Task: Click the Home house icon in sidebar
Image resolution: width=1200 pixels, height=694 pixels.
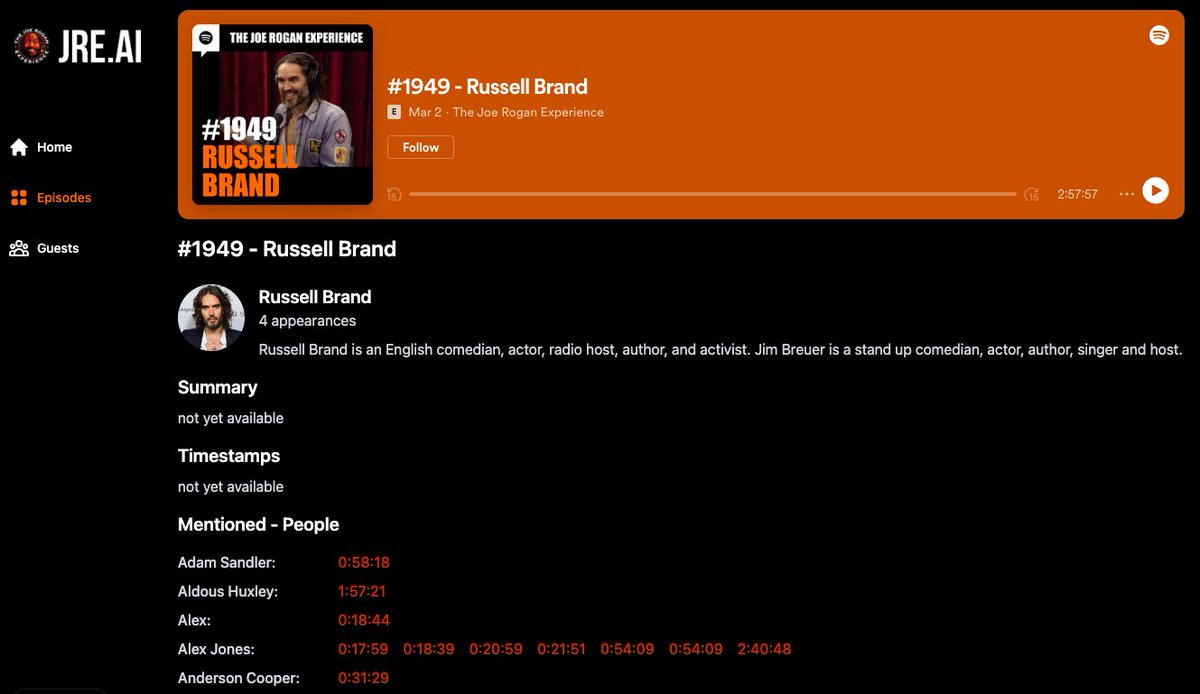Action: pos(18,147)
